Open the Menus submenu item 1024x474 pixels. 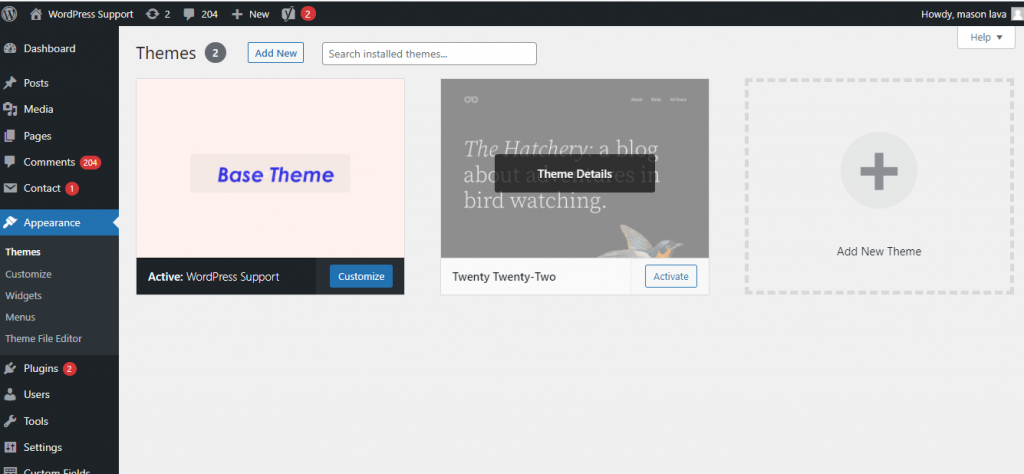click(x=20, y=317)
